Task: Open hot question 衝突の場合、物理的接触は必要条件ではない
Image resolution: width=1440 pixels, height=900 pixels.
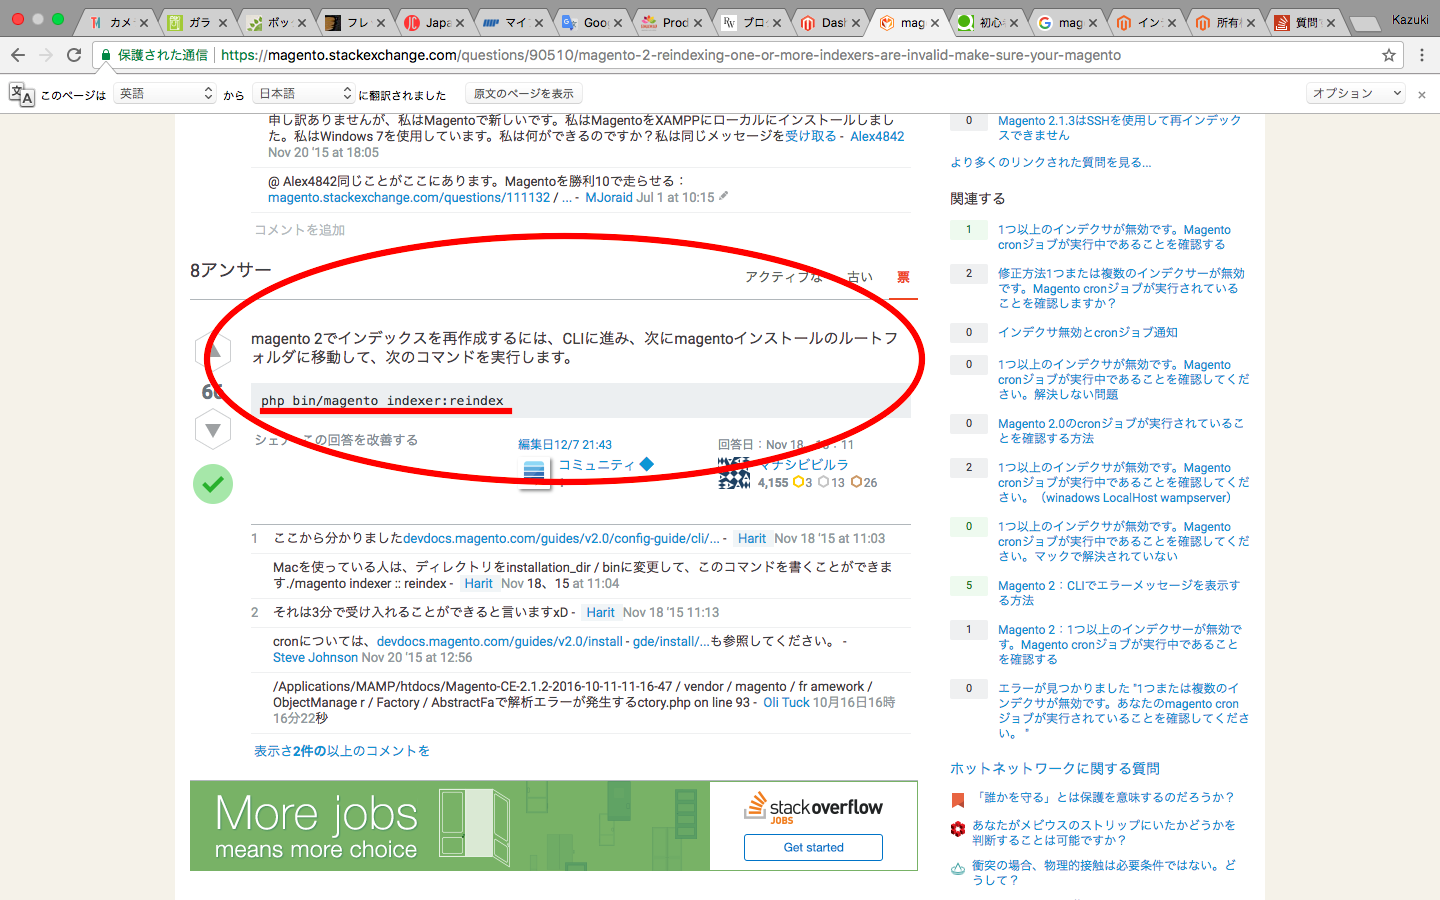Action: click(x=1104, y=873)
